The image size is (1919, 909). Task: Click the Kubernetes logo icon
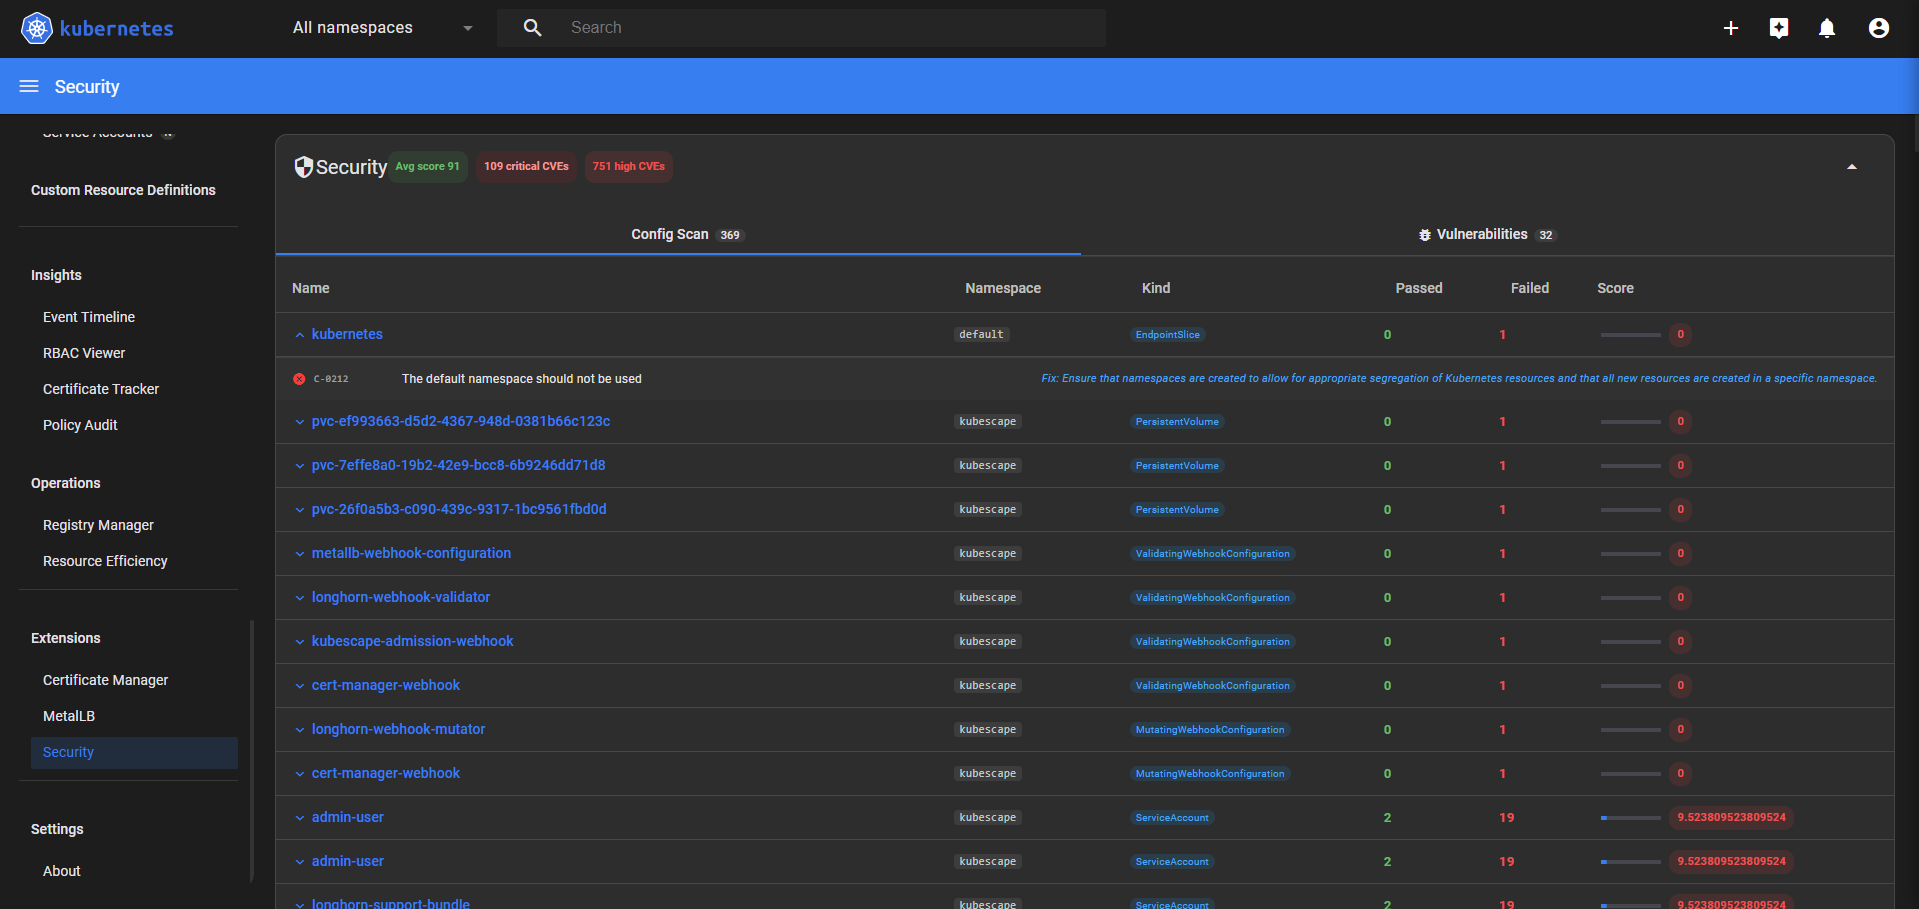pyautogui.click(x=37, y=28)
